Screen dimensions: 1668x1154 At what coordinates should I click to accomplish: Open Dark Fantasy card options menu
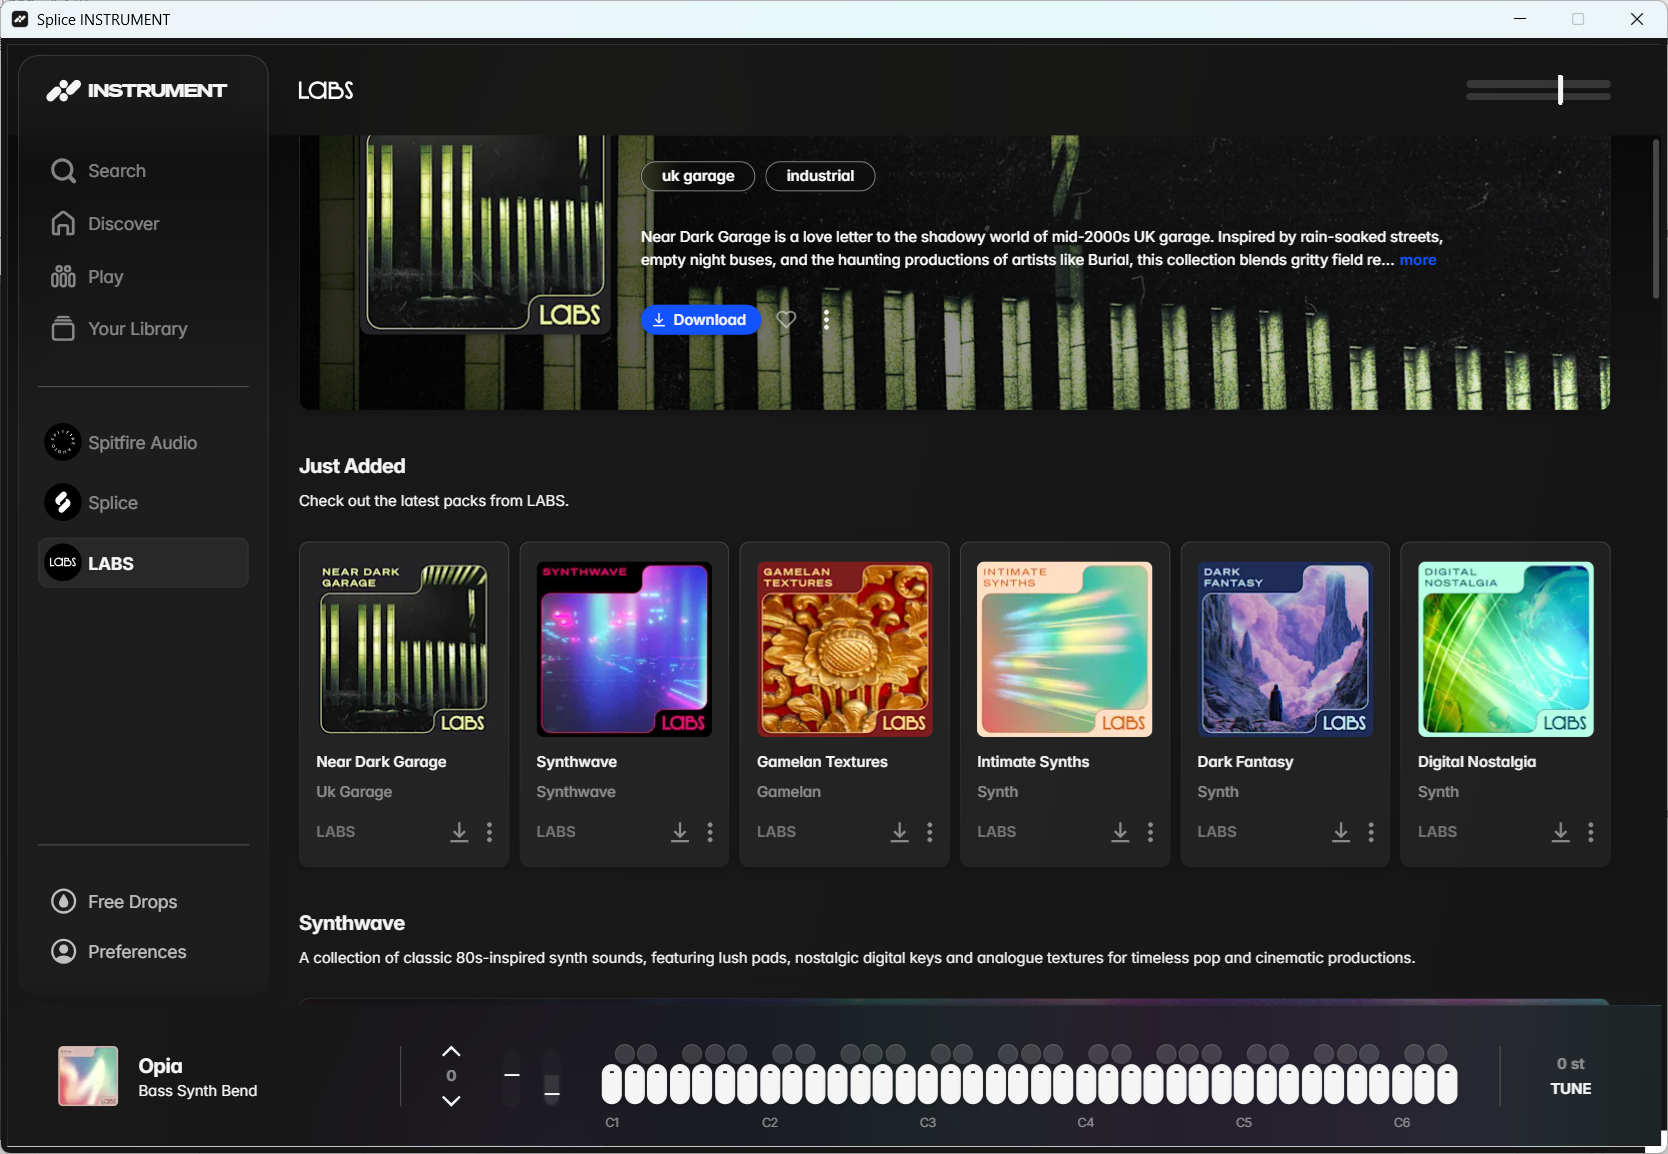tap(1371, 832)
